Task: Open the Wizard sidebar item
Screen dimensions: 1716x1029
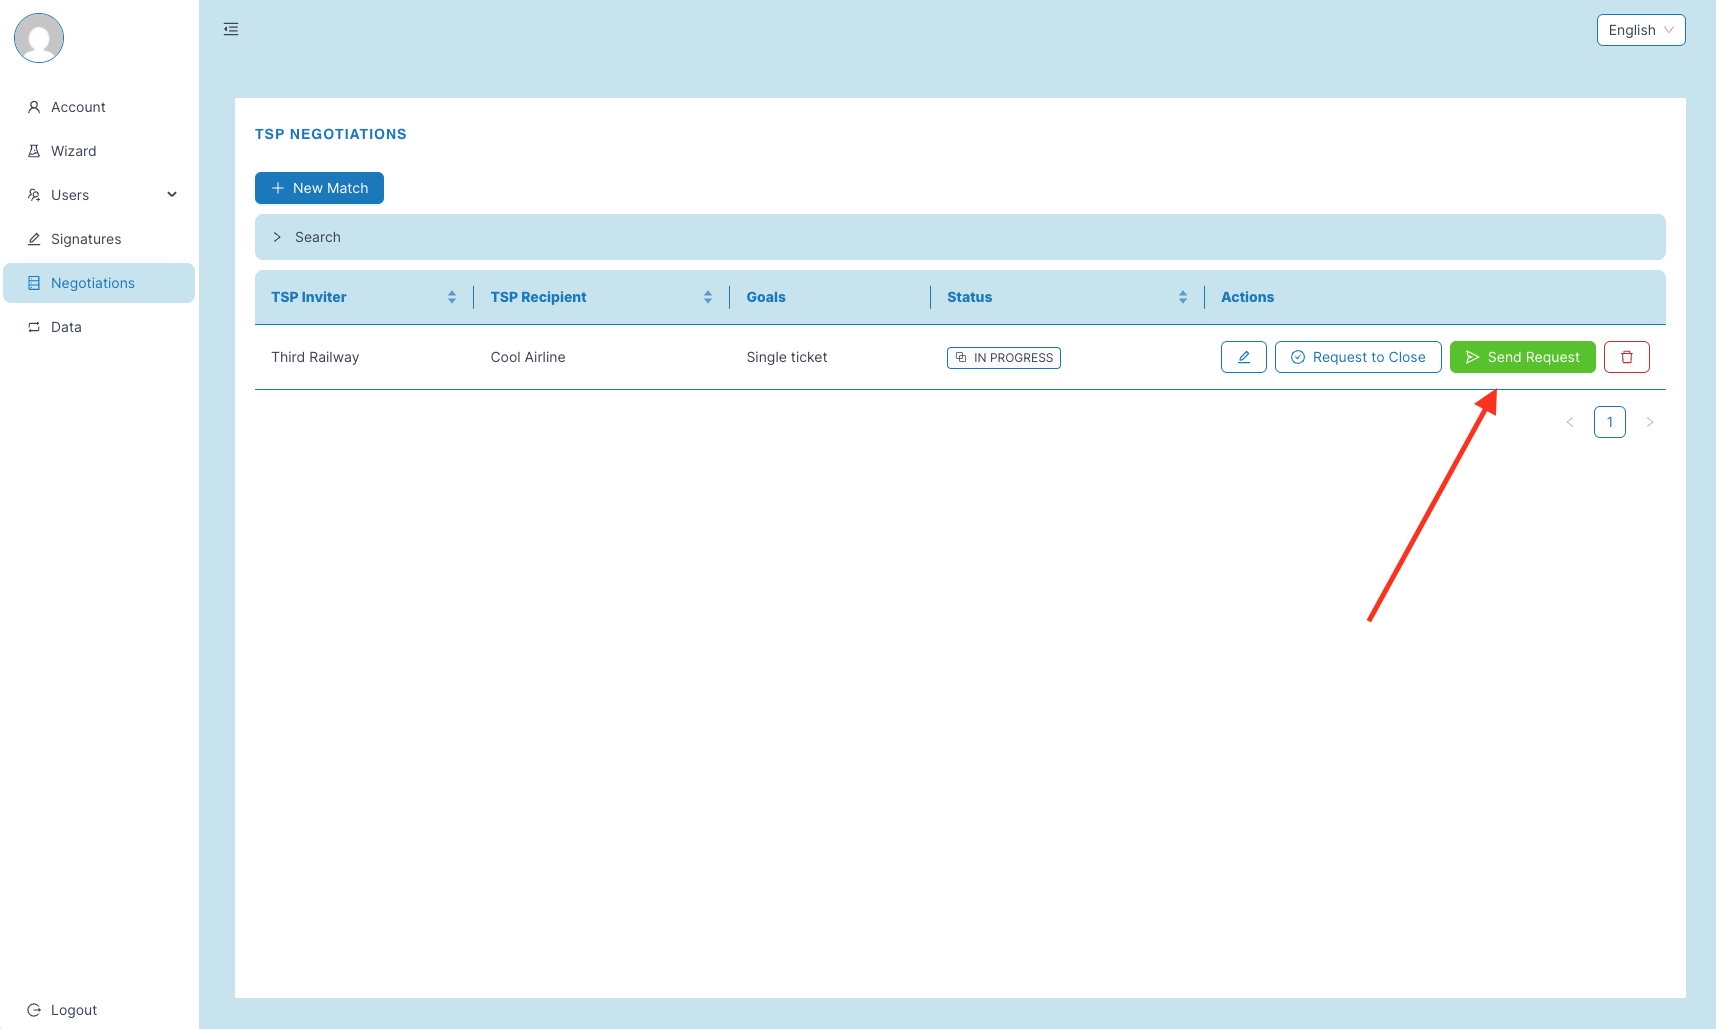Action: point(73,151)
